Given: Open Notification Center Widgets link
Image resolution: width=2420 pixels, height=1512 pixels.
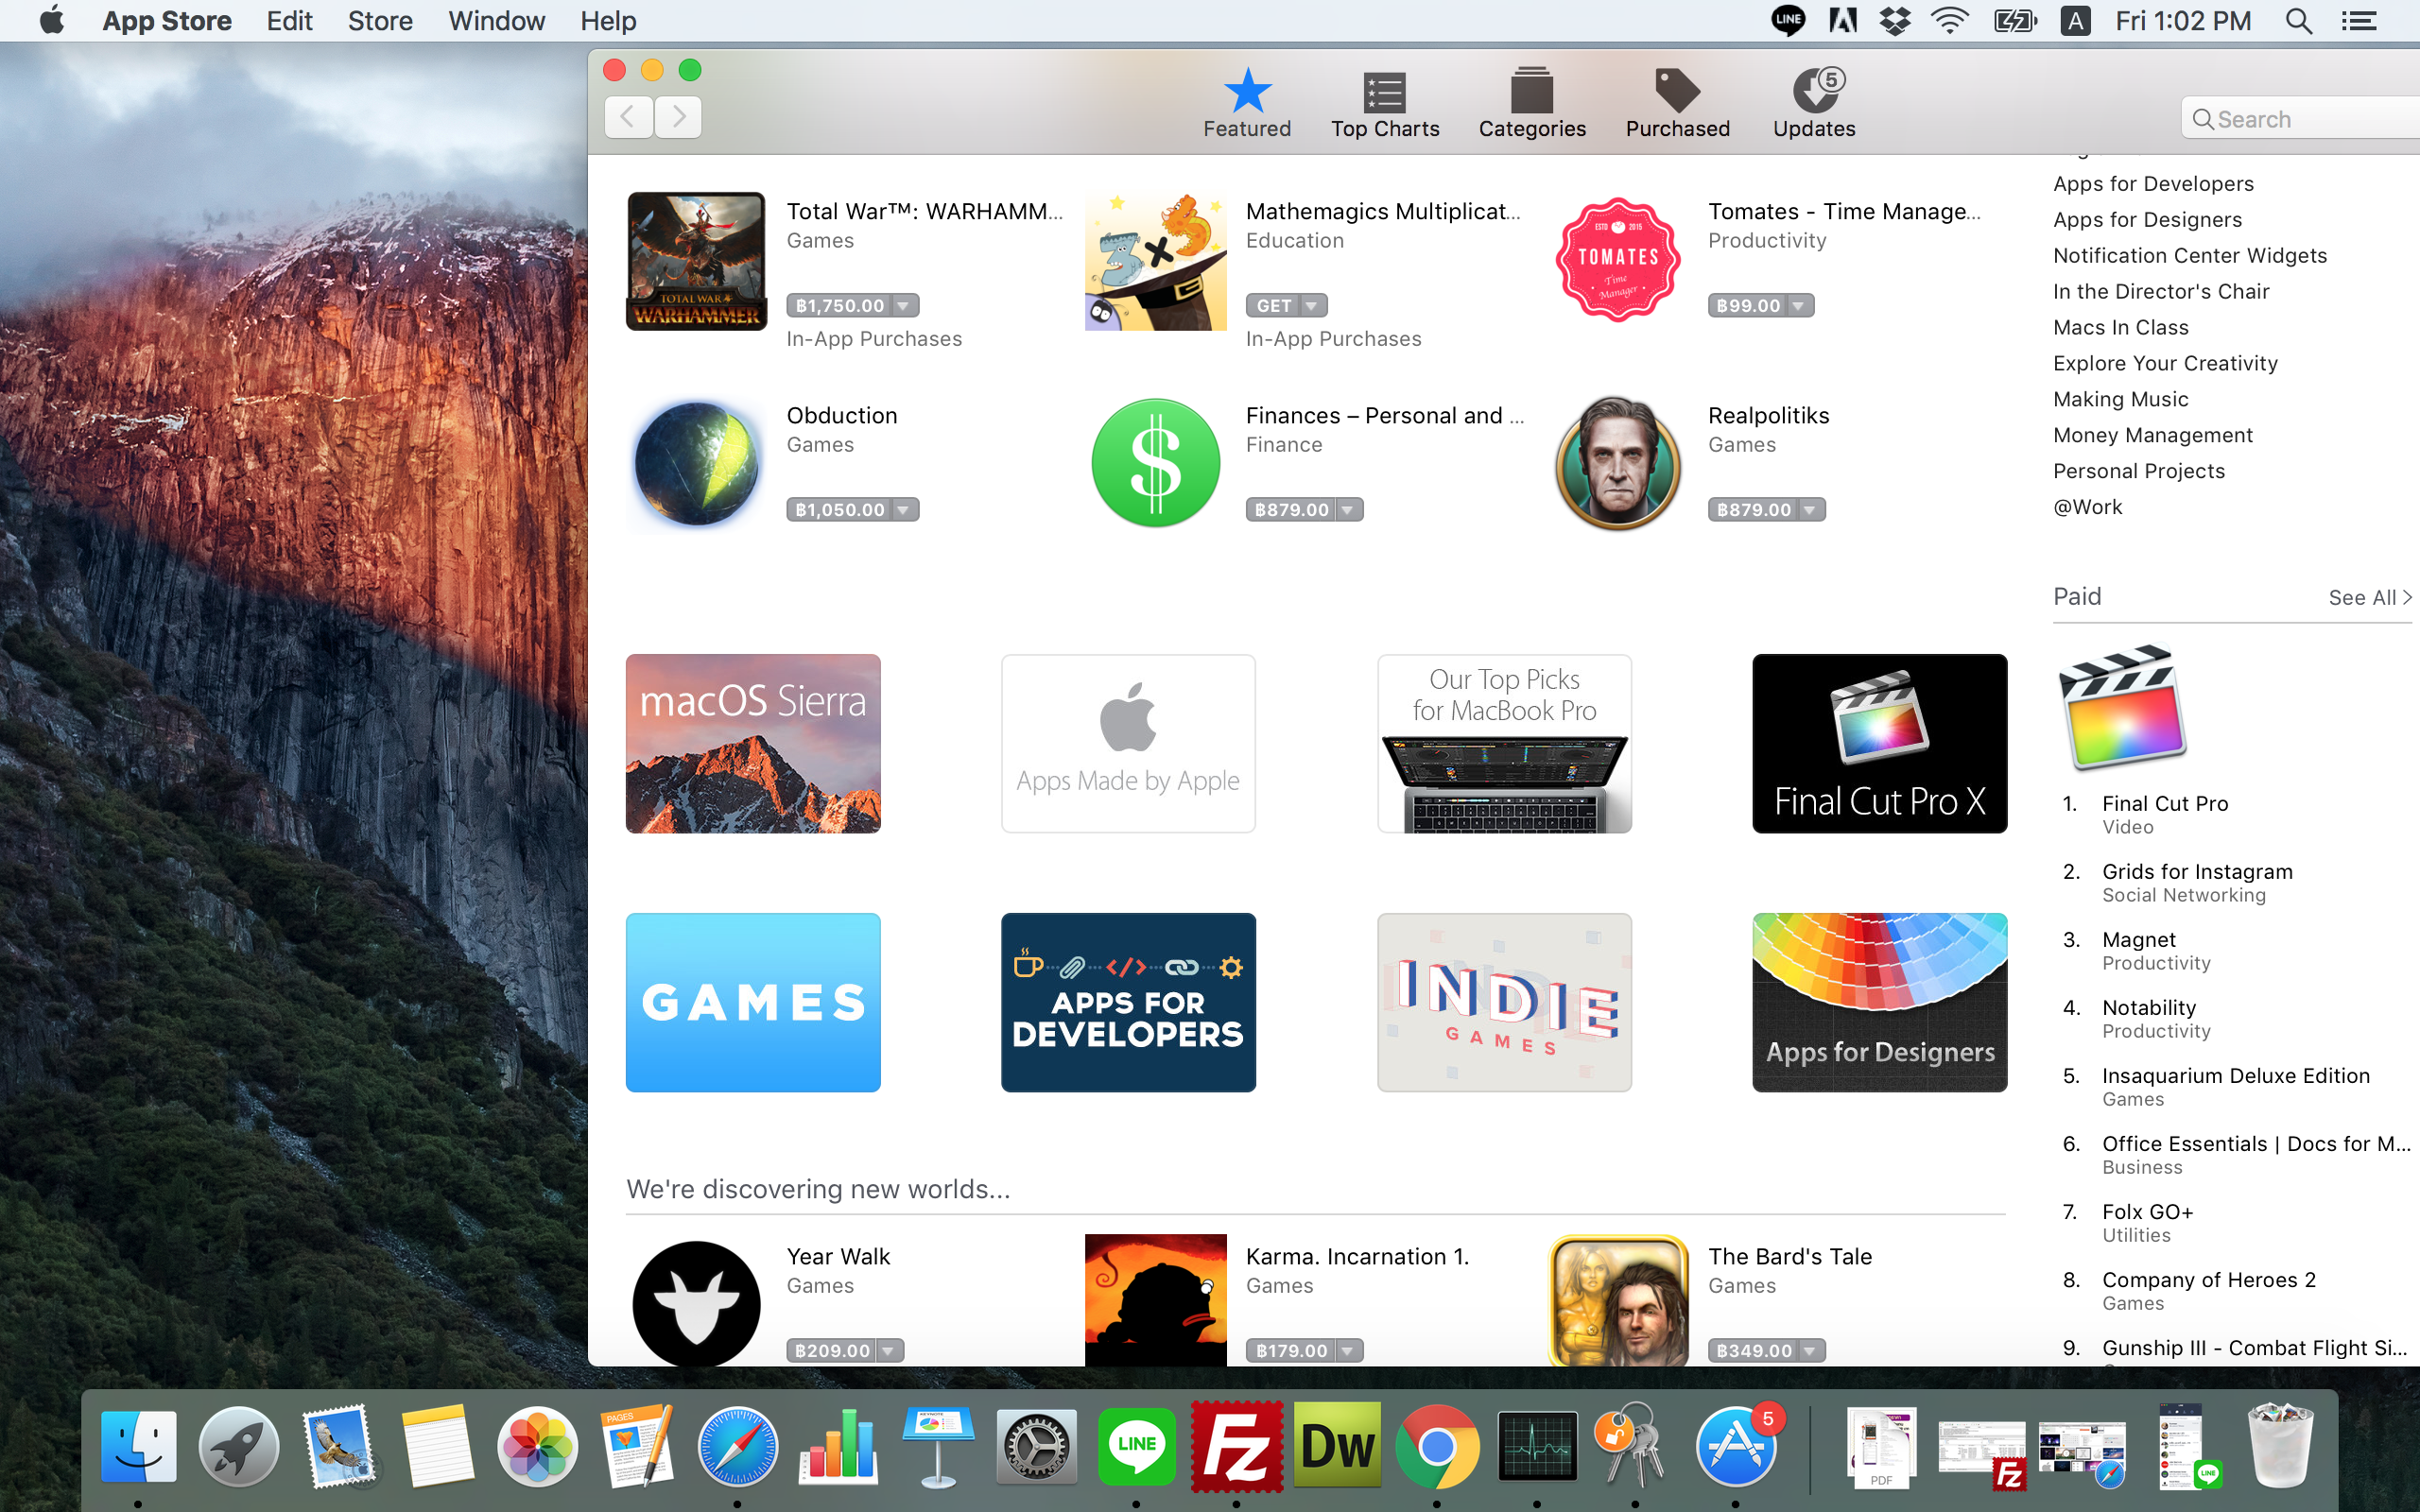Looking at the screenshot, I should (x=2190, y=256).
